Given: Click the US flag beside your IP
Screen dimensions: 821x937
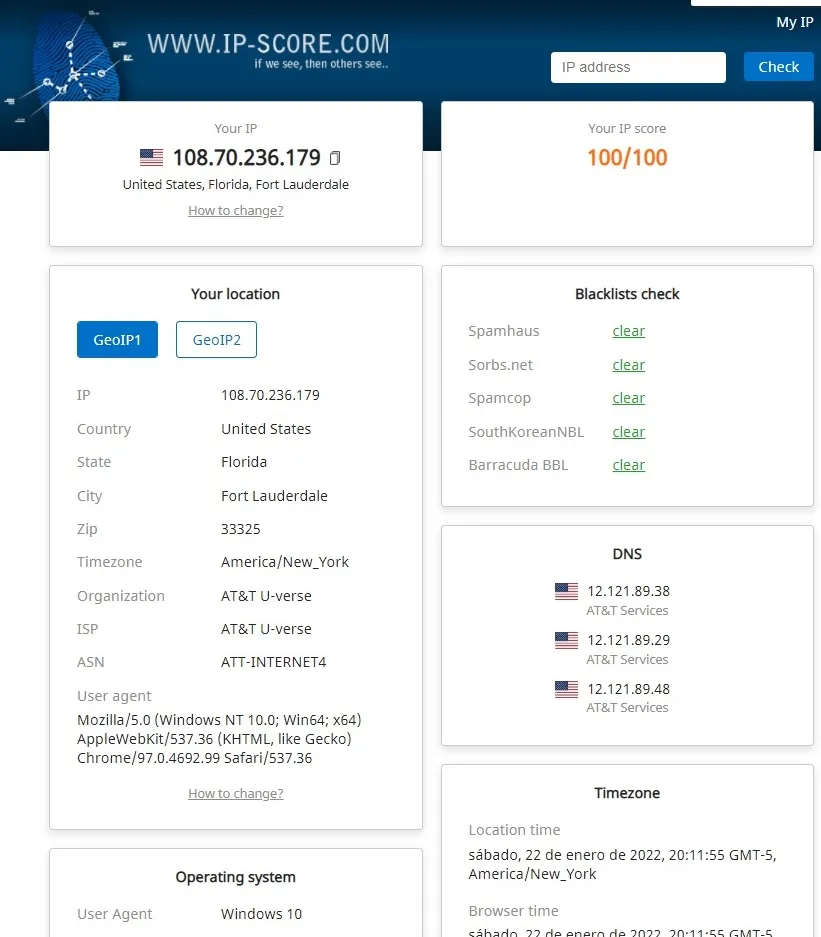Looking at the screenshot, I should pyautogui.click(x=151, y=158).
